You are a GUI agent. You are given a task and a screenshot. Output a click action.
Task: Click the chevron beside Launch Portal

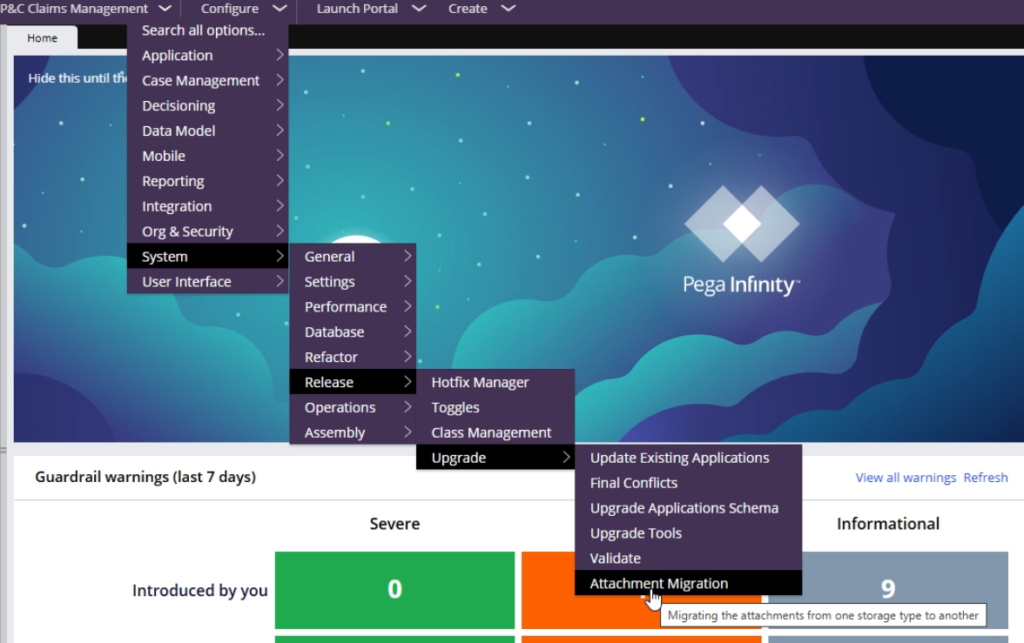coord(419,8)
